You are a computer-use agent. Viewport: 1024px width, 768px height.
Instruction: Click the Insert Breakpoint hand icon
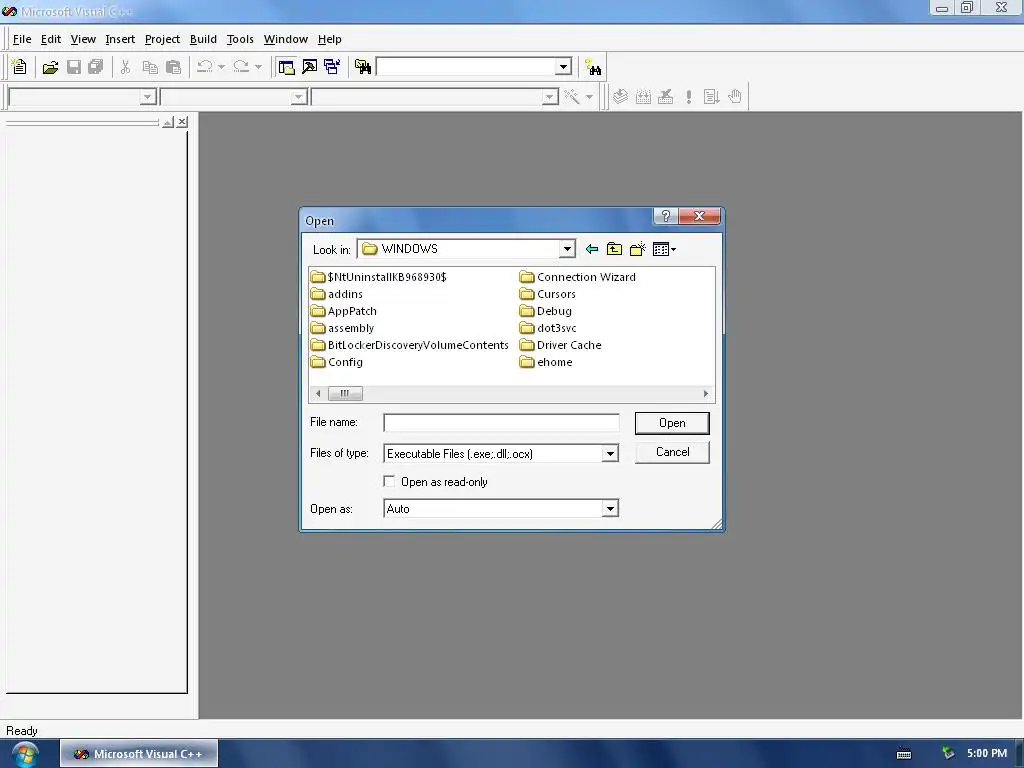(x=735, y=97)
